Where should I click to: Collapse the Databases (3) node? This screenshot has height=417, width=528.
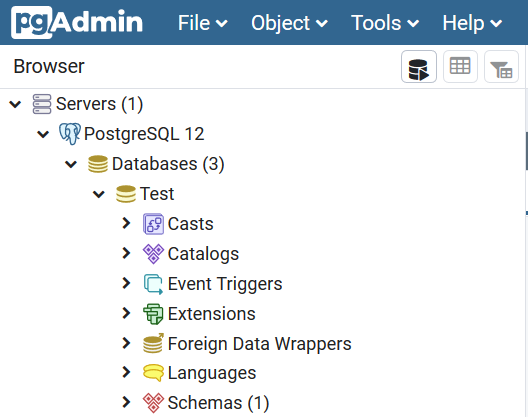[71, 164]
